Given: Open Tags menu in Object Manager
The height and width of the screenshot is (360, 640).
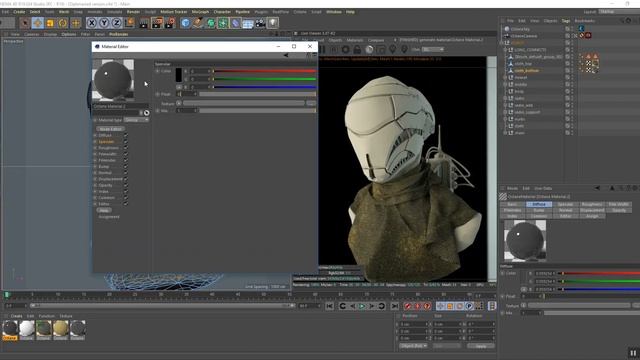Looking at the screenshot, I should (x=566, y=20).
